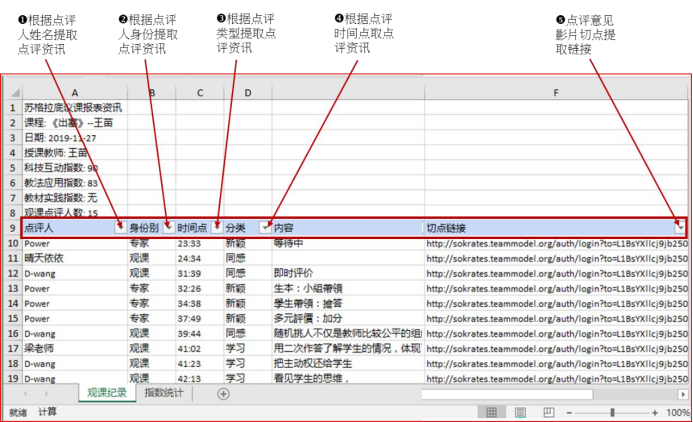Open the 切点链接 column filter dropdown
Screen dimensions: 693x422
680,228
